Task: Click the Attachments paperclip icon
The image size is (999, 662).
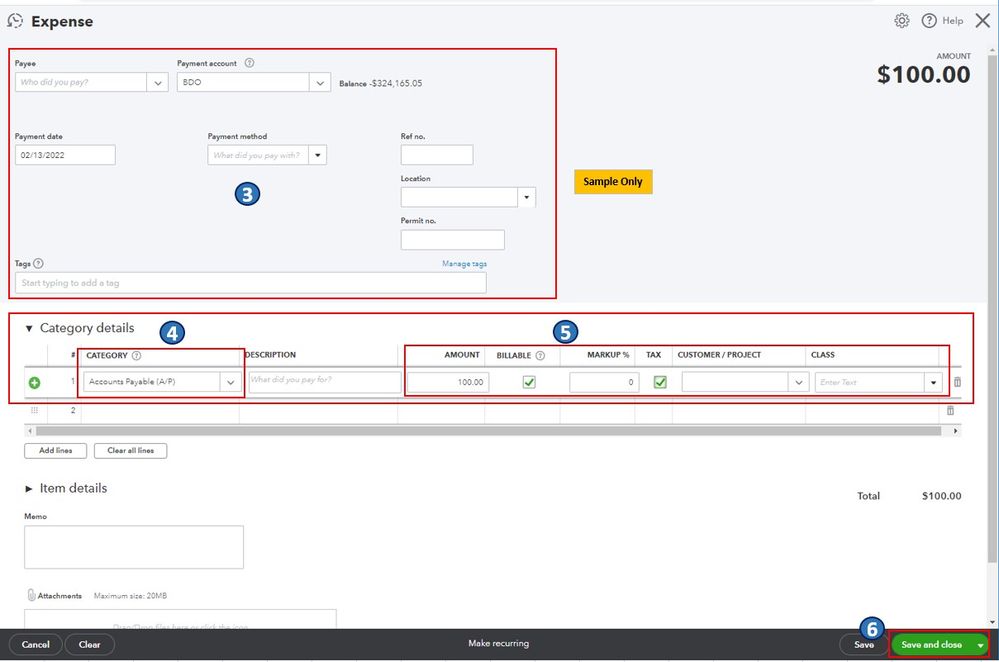Action: point(31,595)
